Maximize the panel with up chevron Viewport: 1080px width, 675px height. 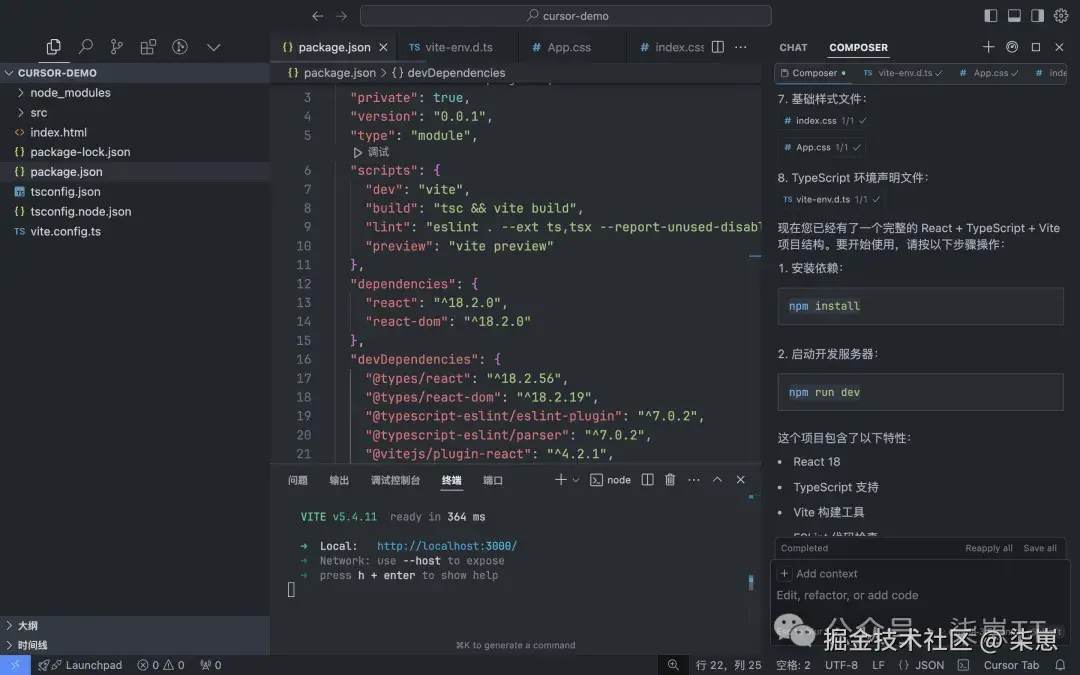click(x=717, y=479)
